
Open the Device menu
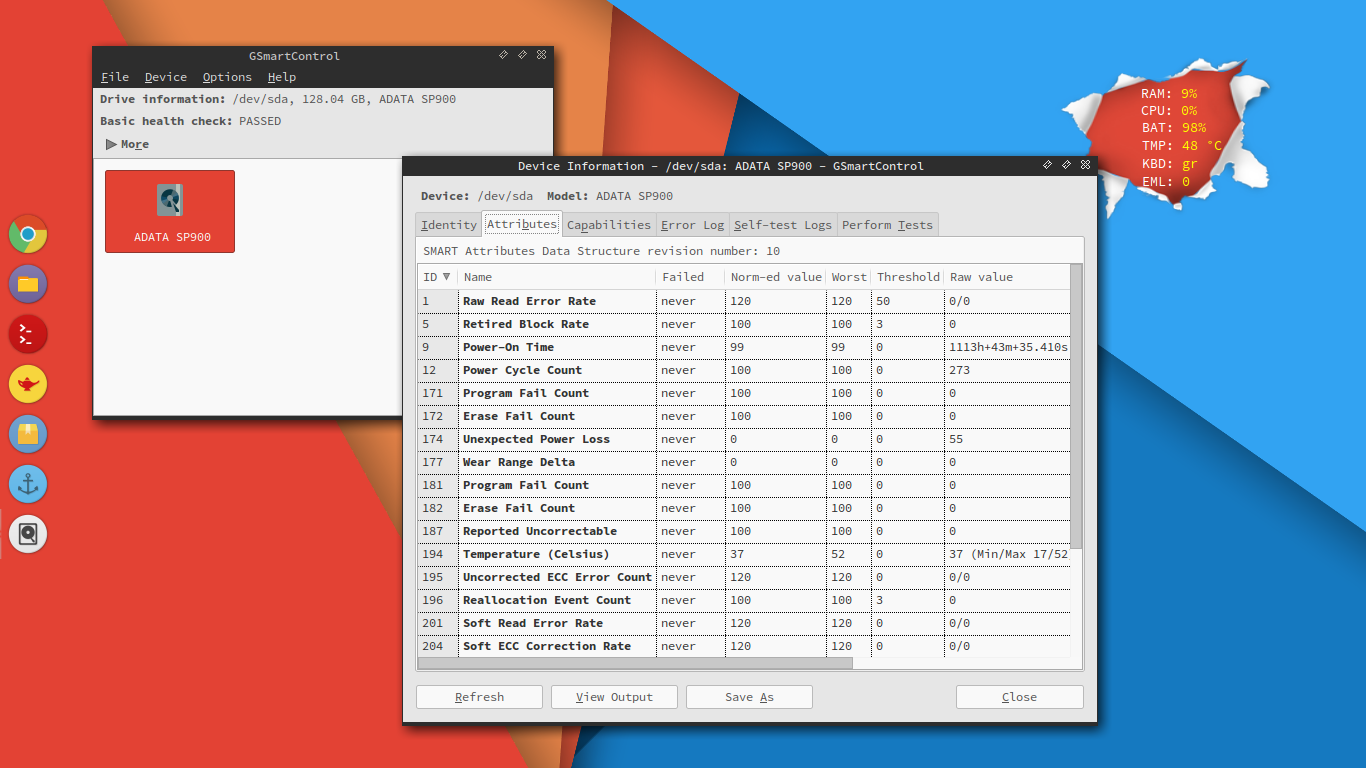point(166,77)
